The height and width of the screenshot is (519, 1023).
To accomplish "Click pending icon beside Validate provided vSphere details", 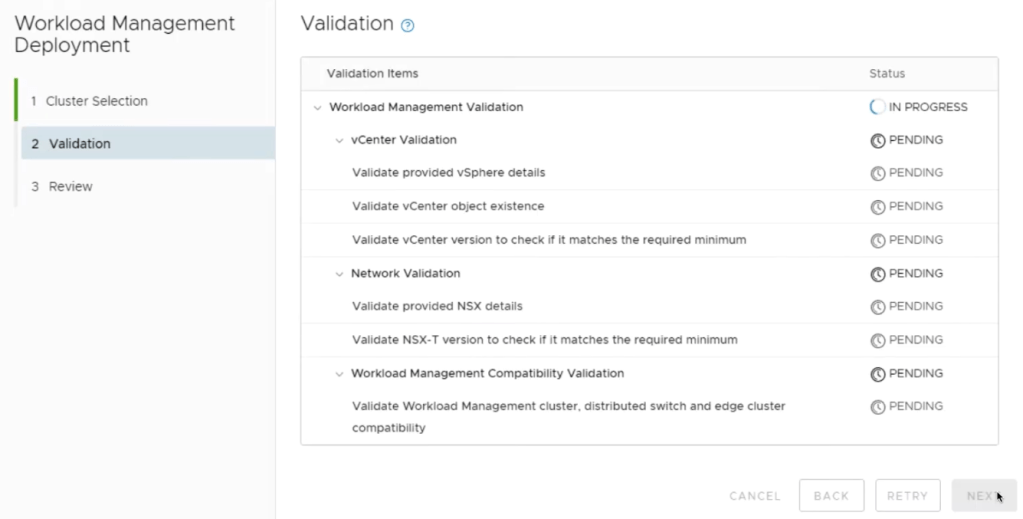I will tap(878, 173).
